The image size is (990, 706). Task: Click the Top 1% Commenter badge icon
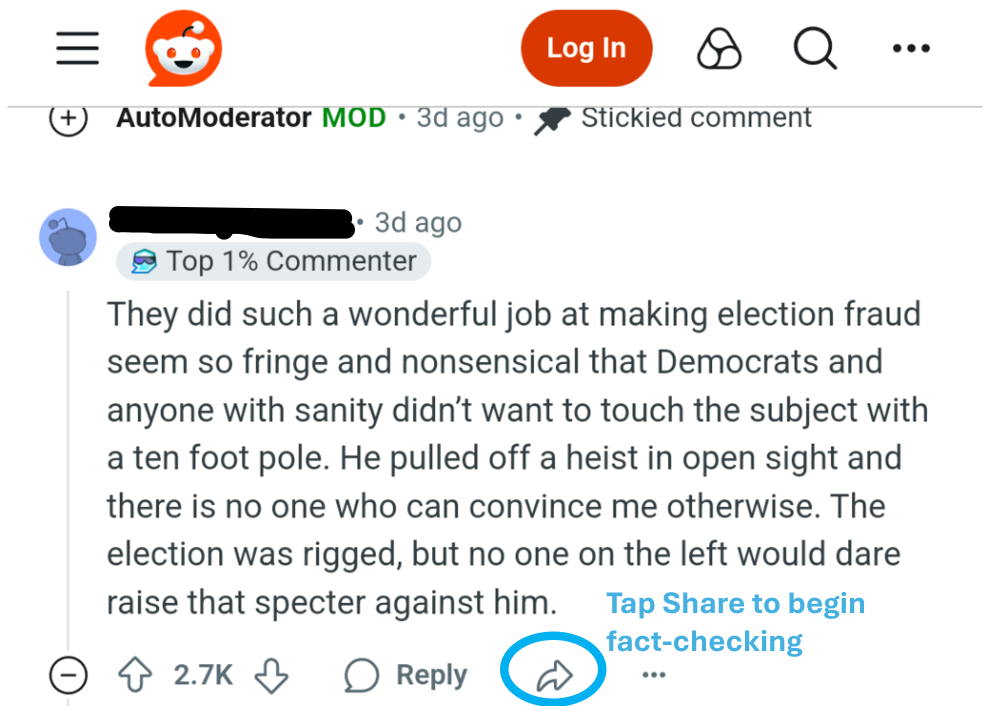tap(146, 261)
